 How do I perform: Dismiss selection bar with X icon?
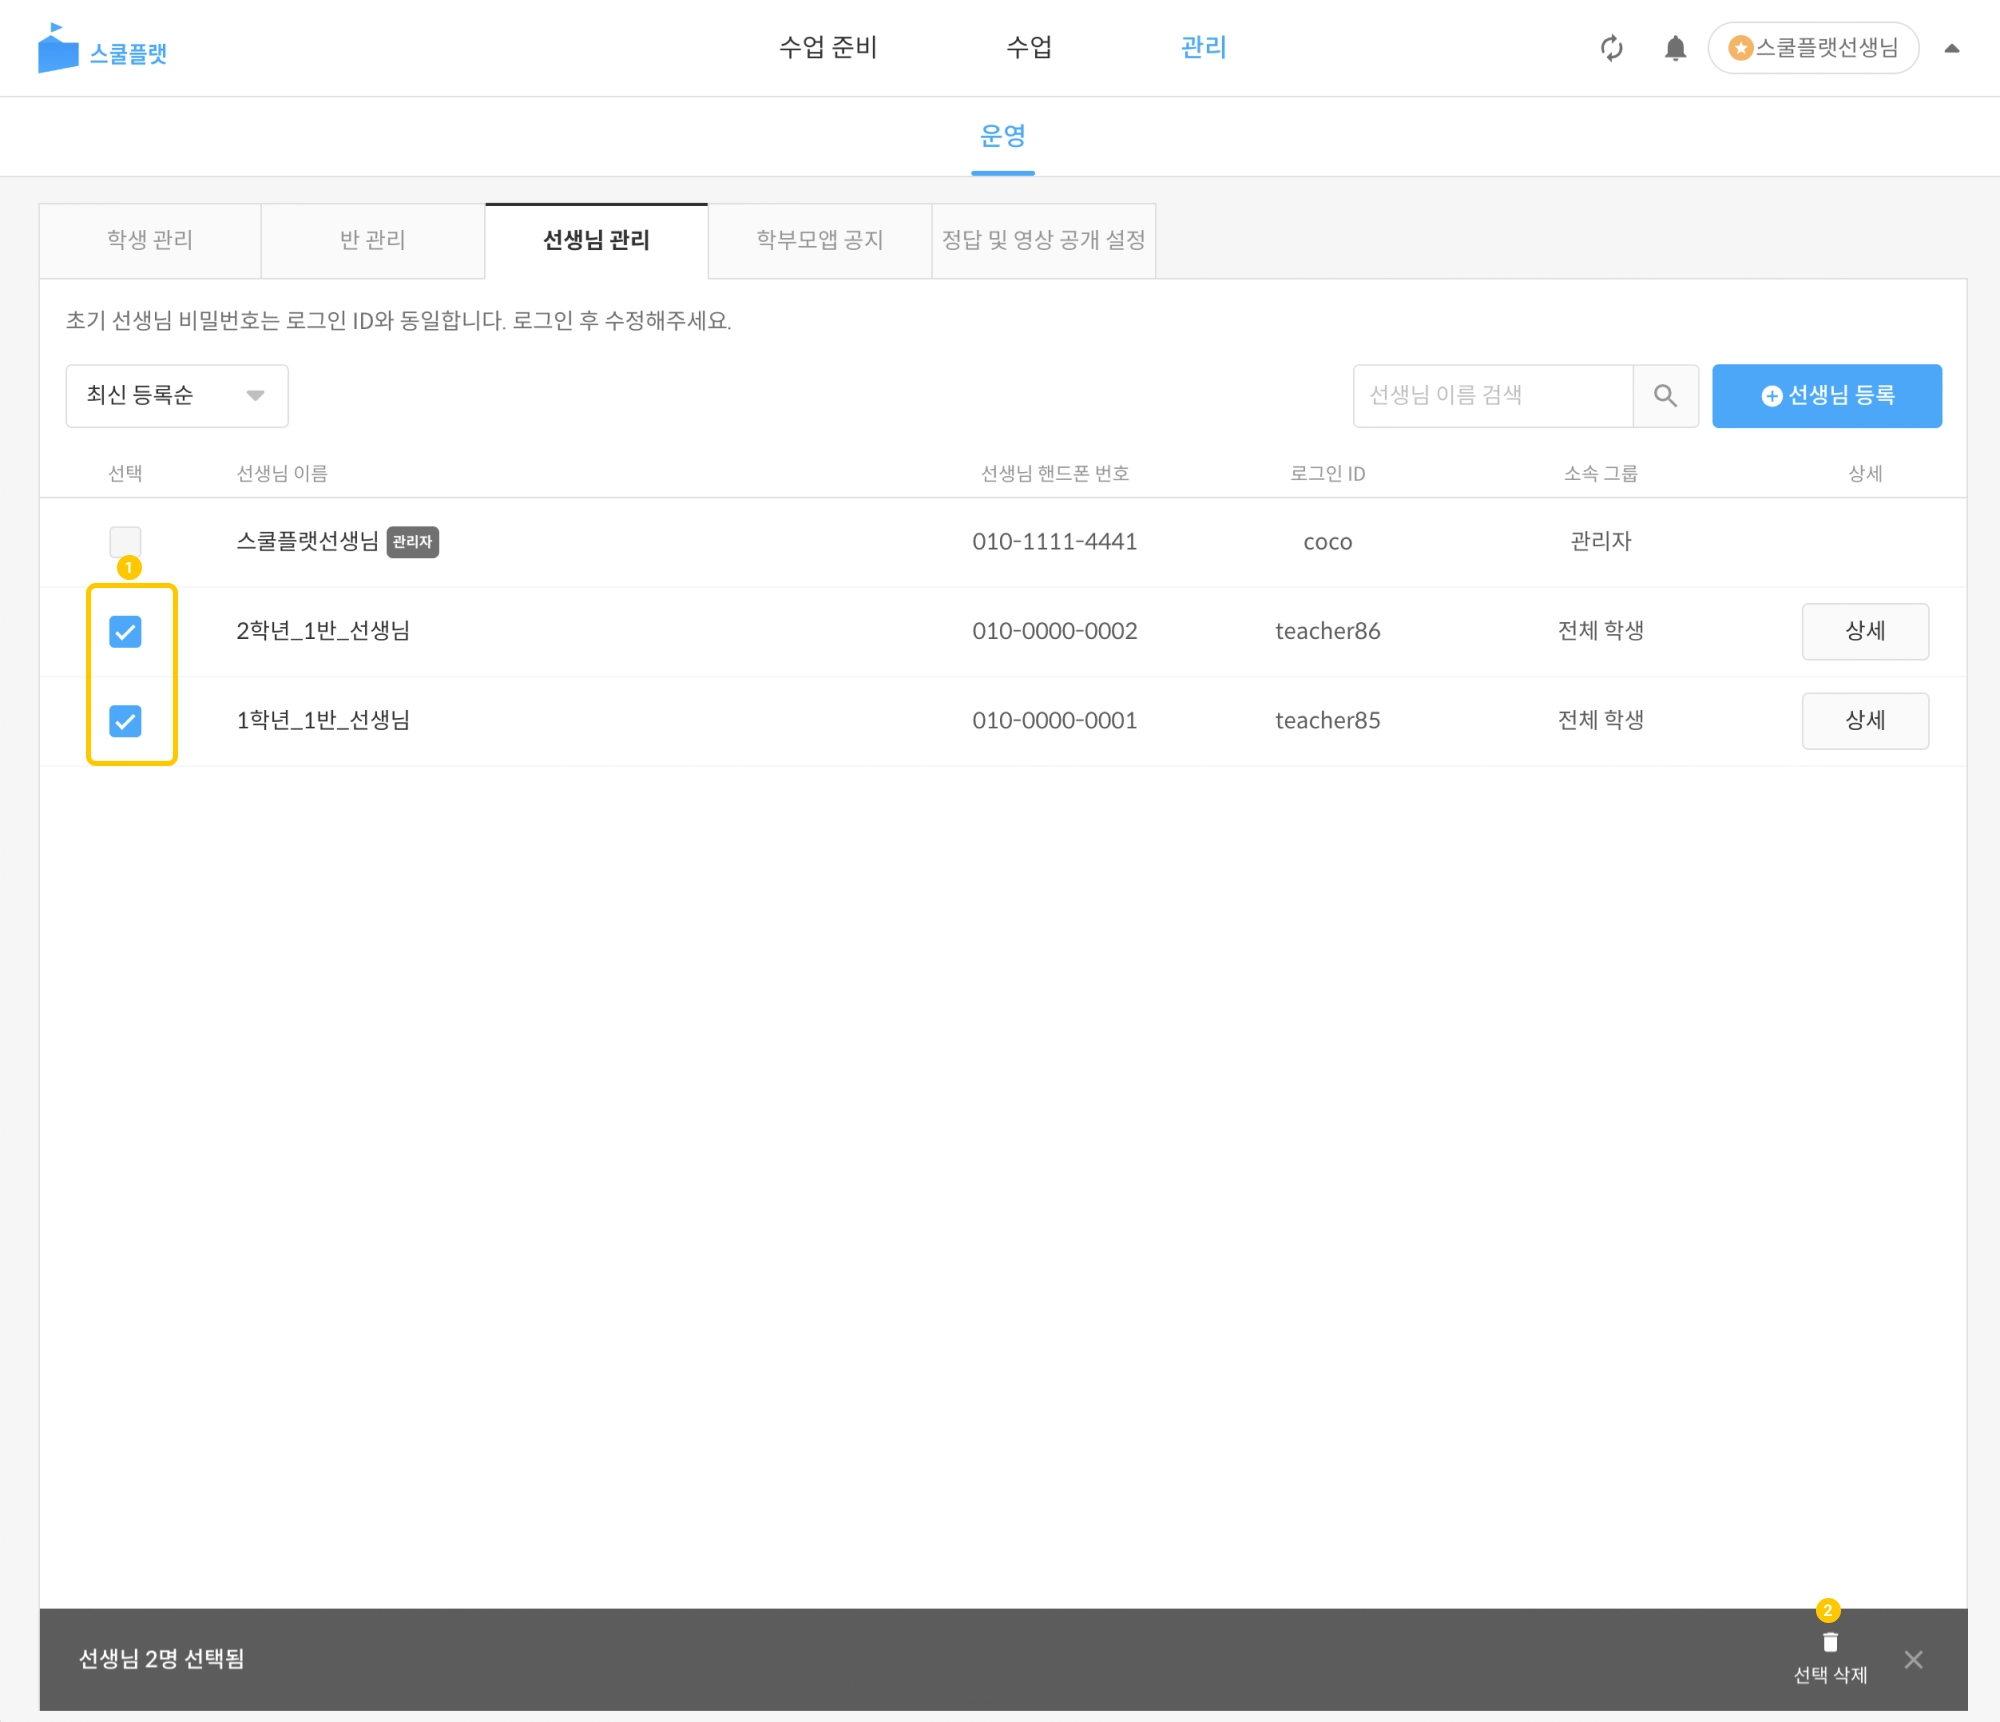tap(1913, 1660)
